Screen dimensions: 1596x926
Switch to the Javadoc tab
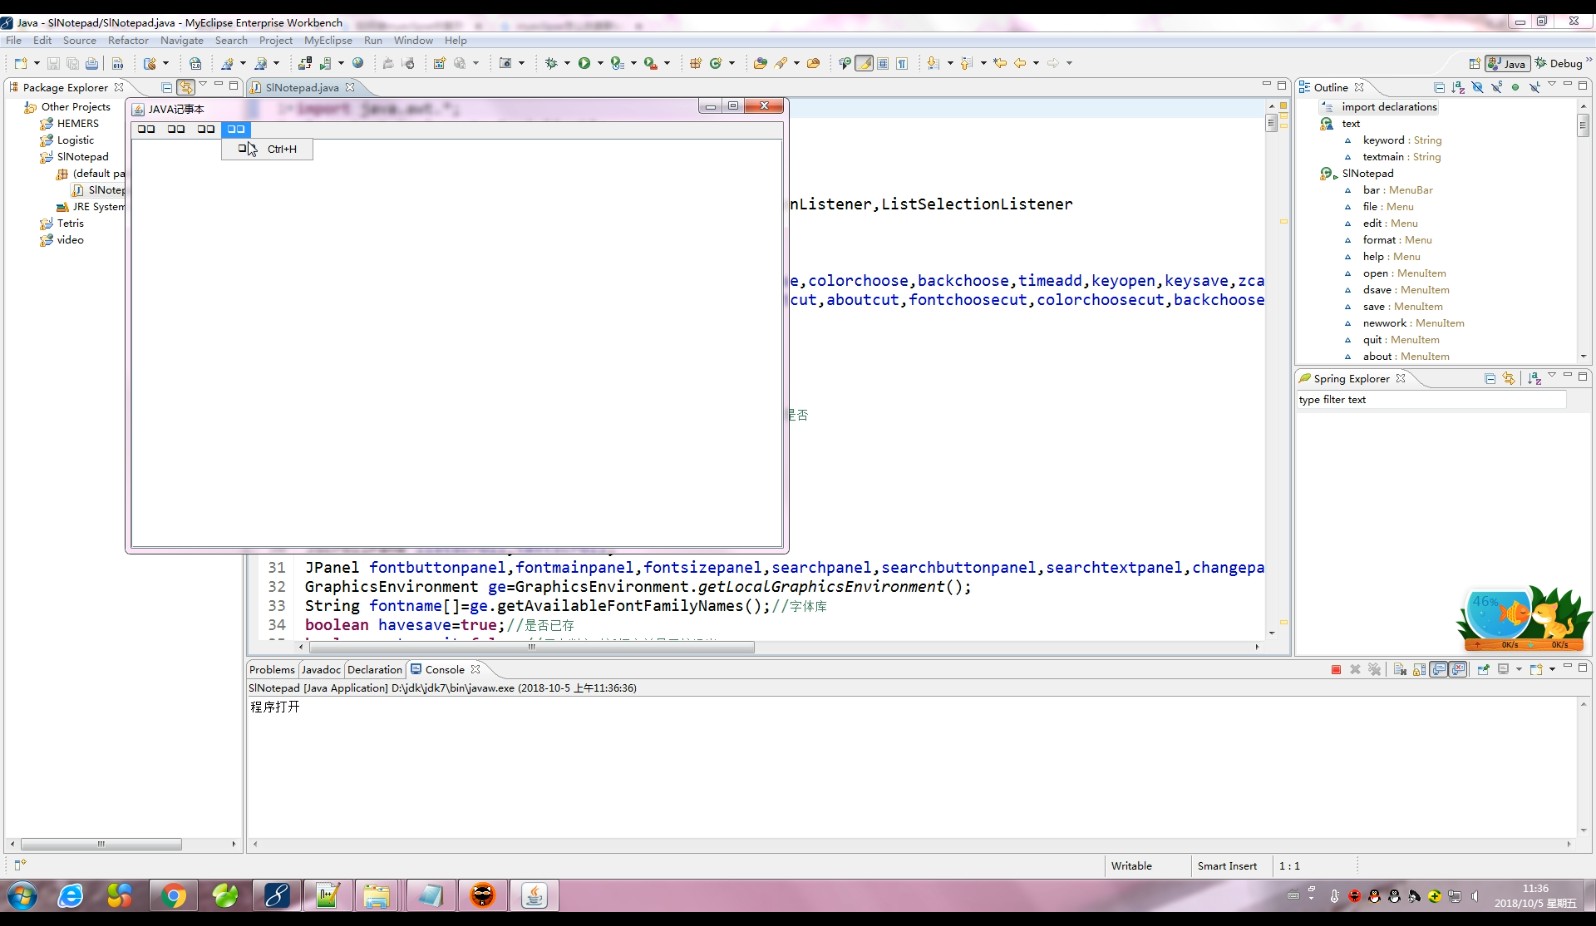[321, 669]
